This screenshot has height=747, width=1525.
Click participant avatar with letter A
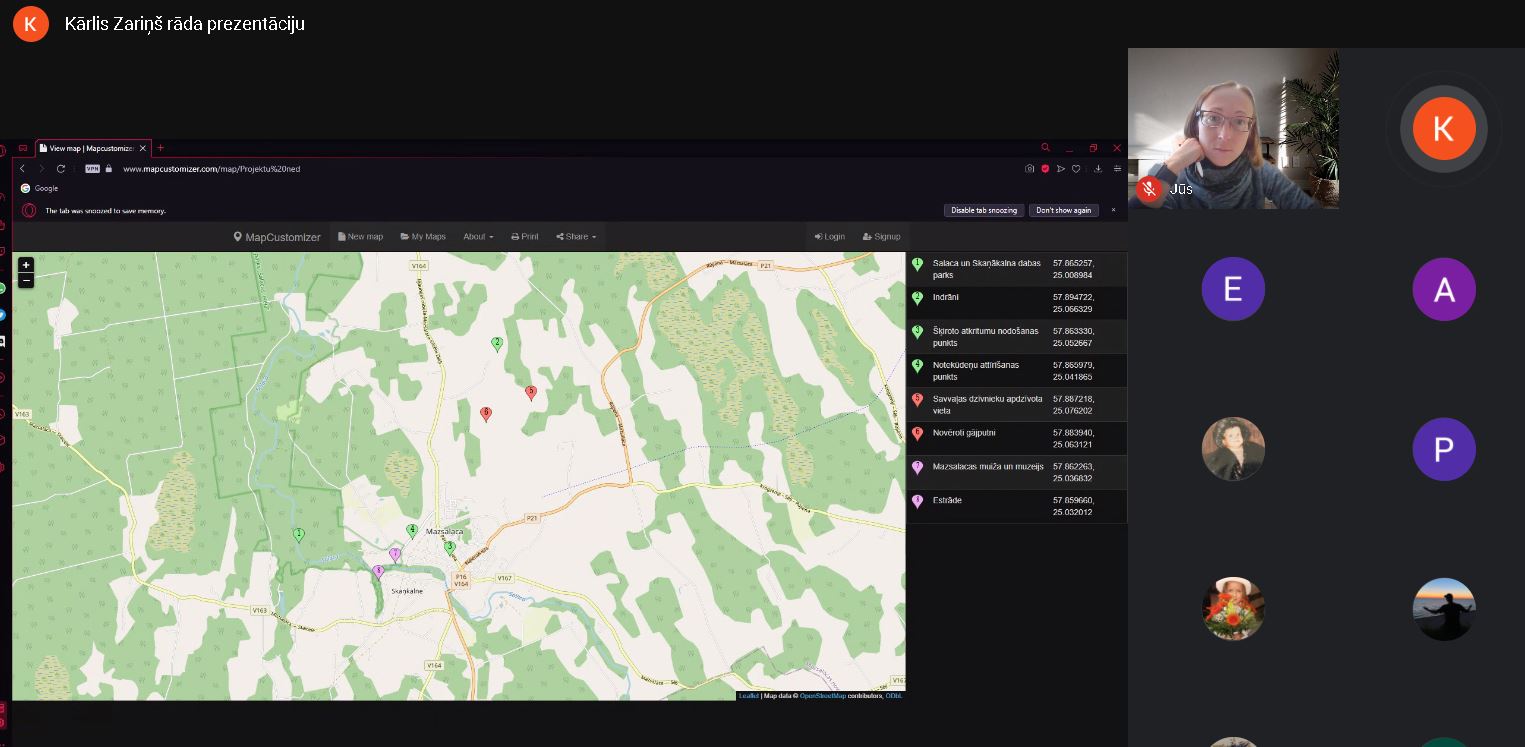1444,289
